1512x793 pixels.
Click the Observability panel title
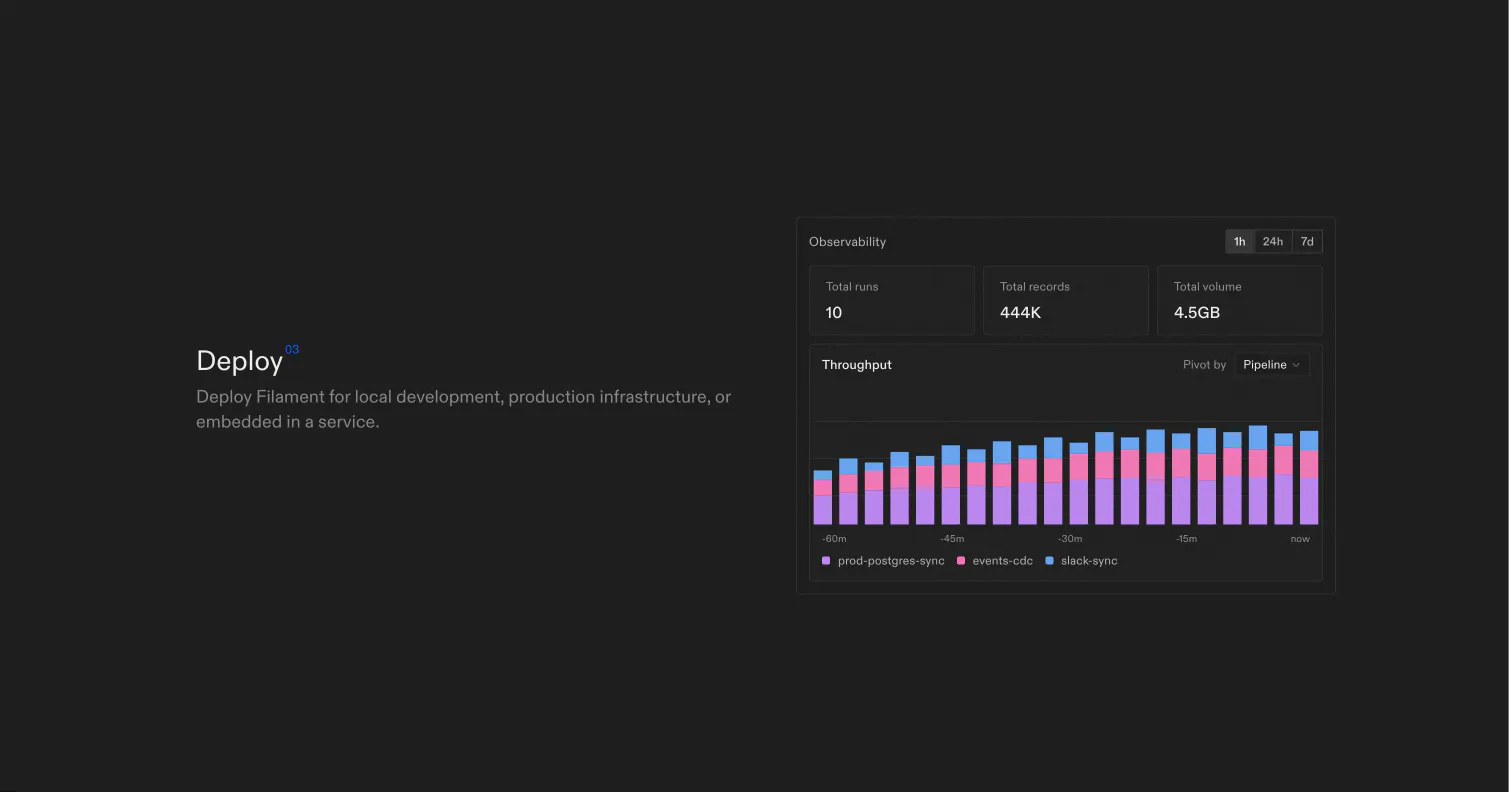coord(848,242)
